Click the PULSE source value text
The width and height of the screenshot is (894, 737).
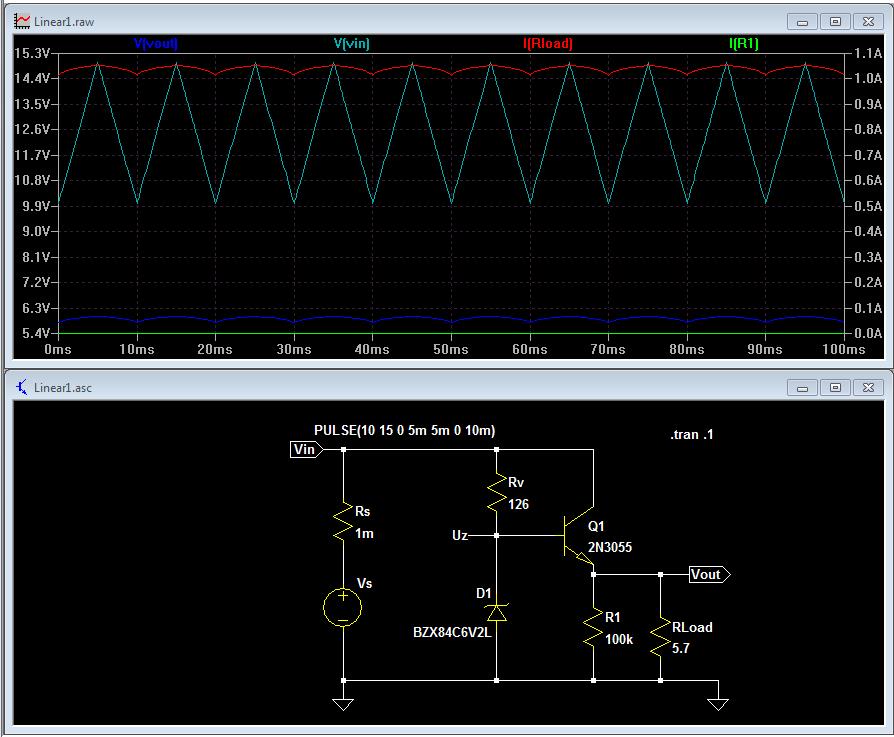[x=404, y=430]
